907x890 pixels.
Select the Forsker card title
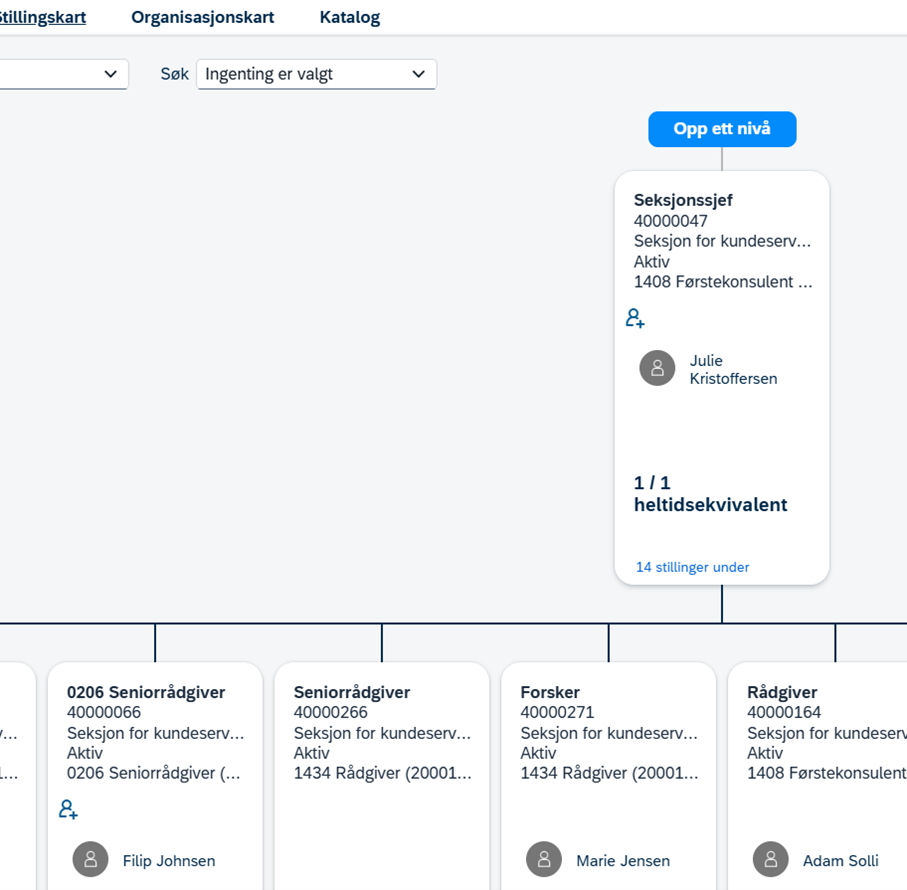point(550,692)
